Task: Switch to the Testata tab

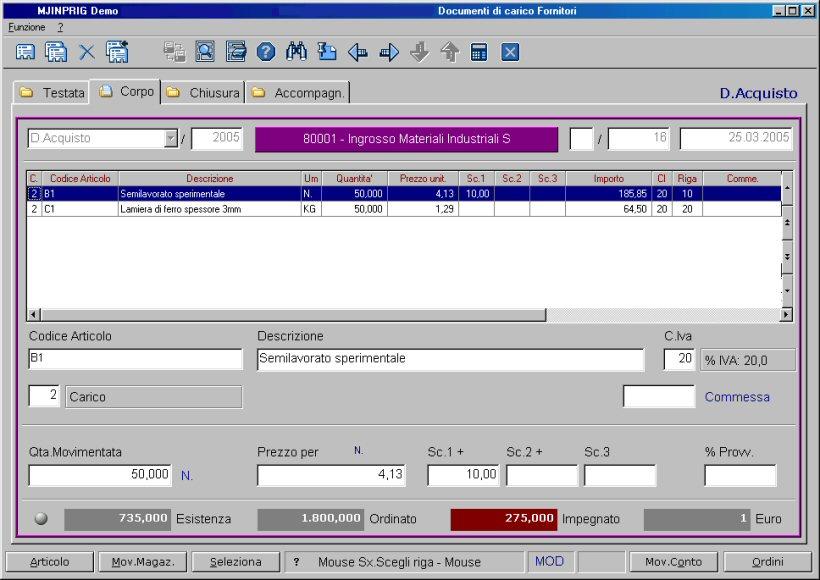Action: 52,93
